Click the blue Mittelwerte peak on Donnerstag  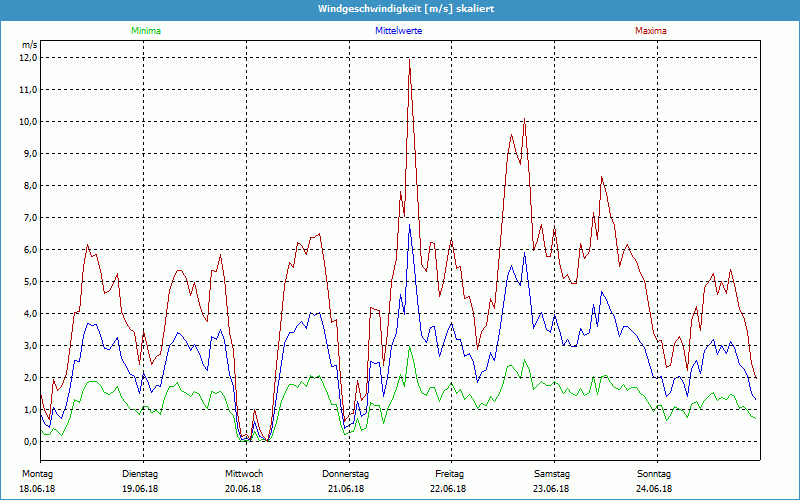coord(409,225)
